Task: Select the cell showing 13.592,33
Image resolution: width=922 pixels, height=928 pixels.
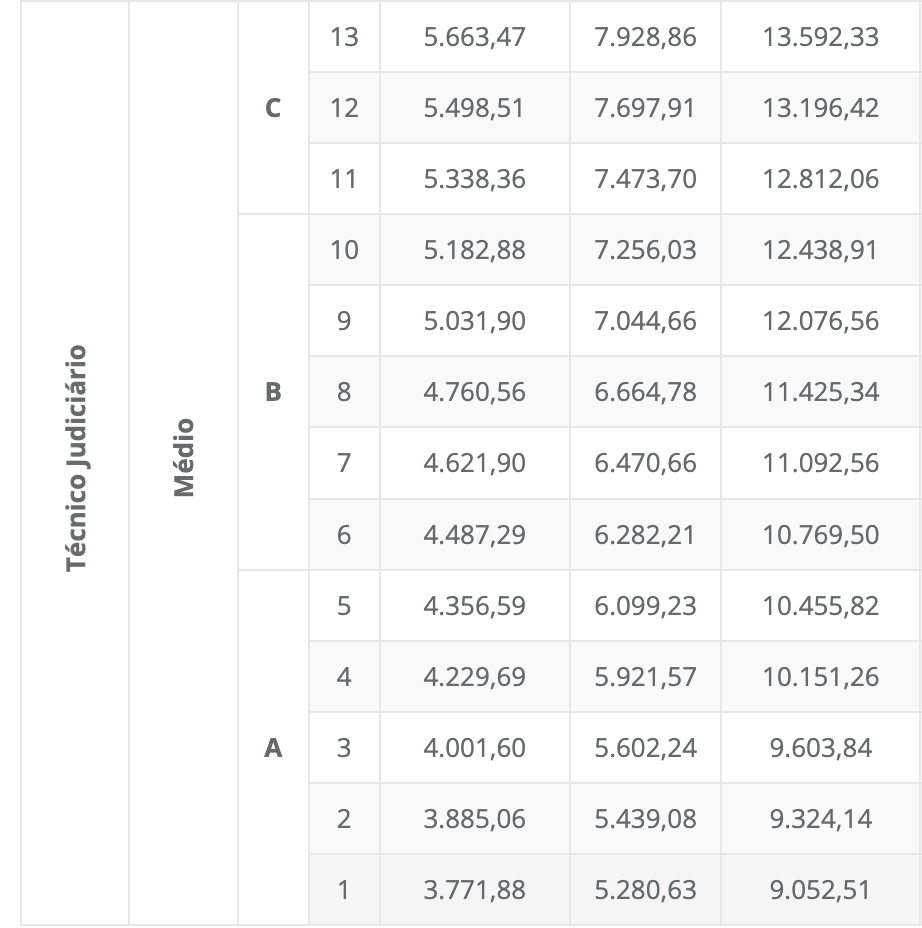Action: [x=820, y=37]
